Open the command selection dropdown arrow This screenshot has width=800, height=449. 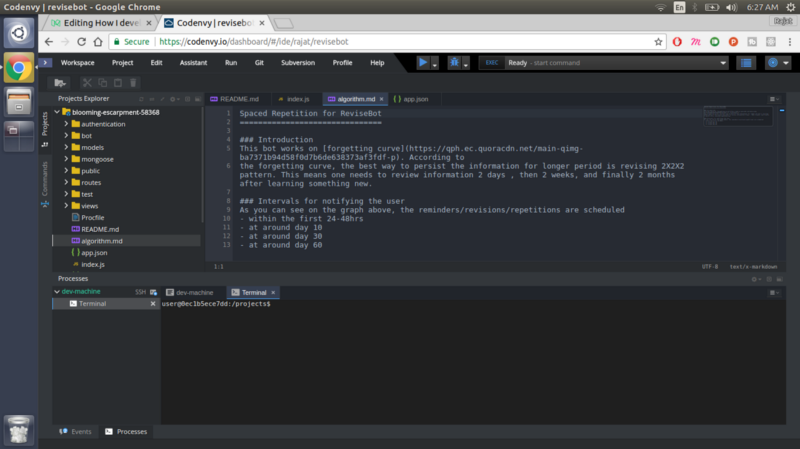(x=723, y=62)
